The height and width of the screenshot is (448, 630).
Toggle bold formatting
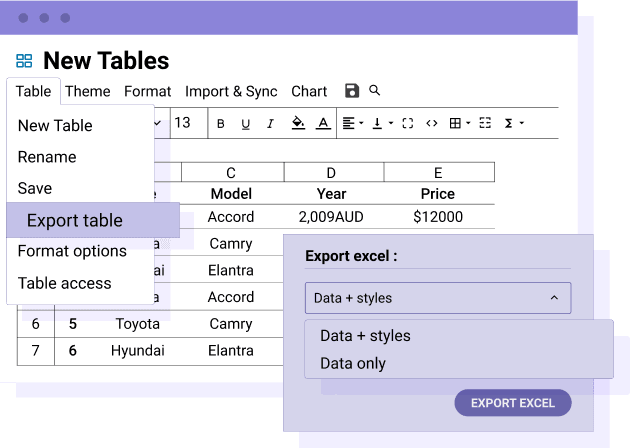[x=221, y=124]
